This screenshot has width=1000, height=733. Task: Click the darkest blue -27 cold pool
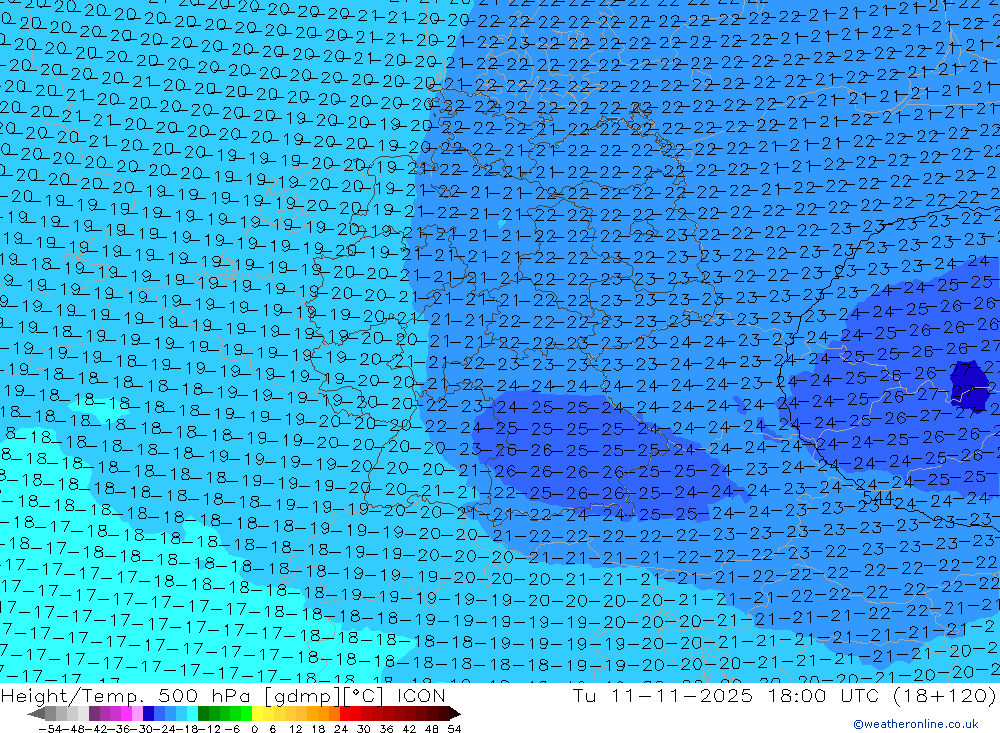click(967, 385)
